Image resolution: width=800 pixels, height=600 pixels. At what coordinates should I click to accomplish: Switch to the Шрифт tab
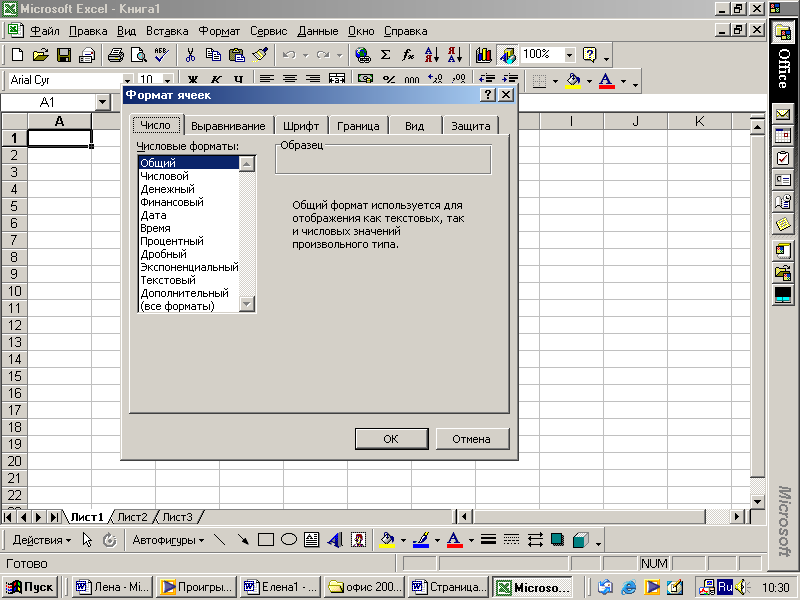(301, 126)
